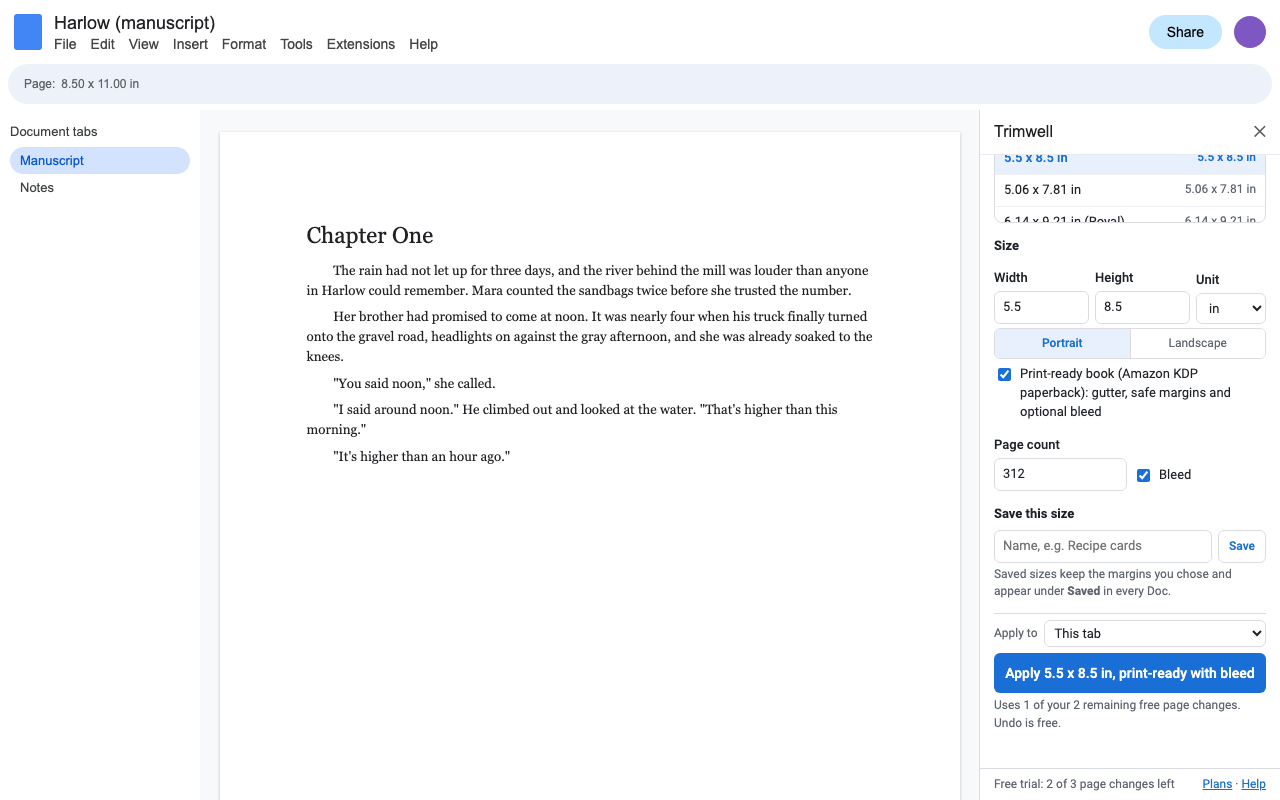Image resolution: width=1280 pixels, height=800 pixels.
Task: Toggle the Print-ready book checkbox
Action: point(1004,374)
